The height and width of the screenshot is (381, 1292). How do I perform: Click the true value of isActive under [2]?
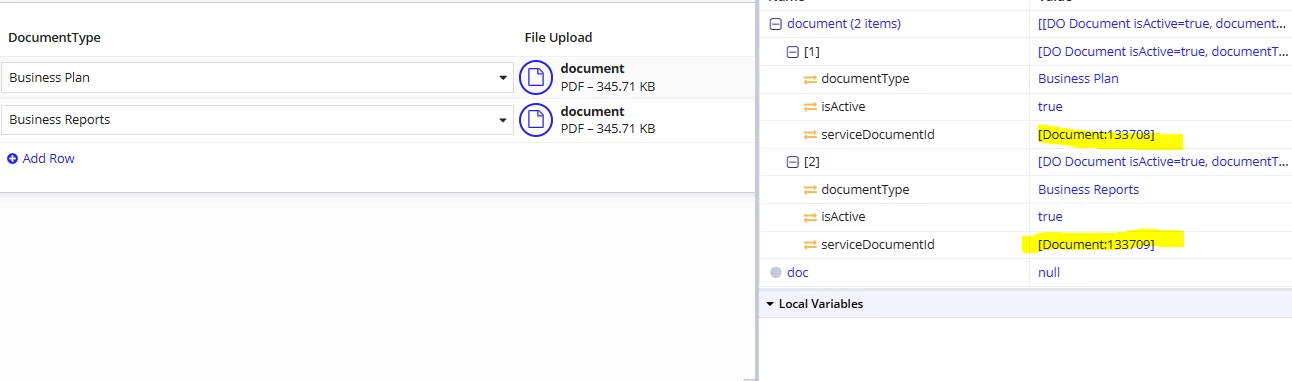(1050, 217)
